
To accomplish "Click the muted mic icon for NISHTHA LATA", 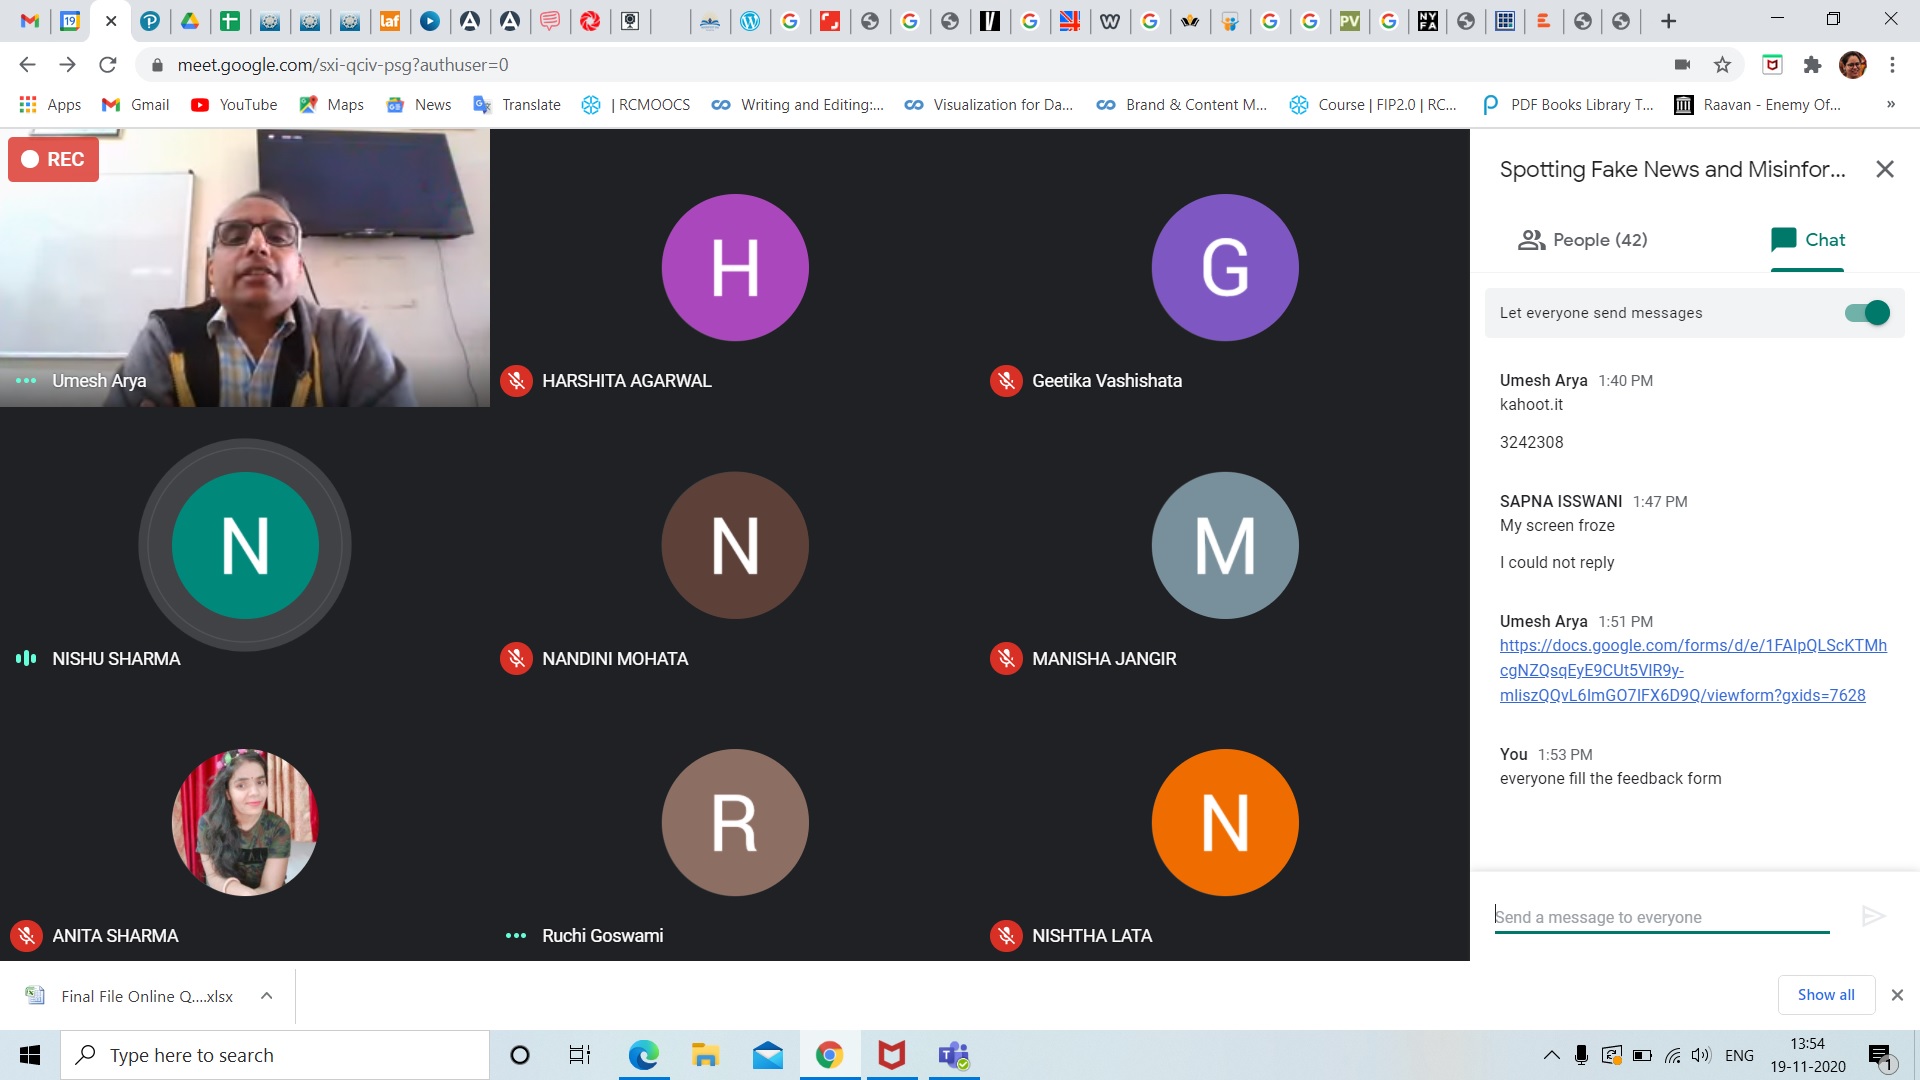I will pyautogui.click(x=1006, y=936).
